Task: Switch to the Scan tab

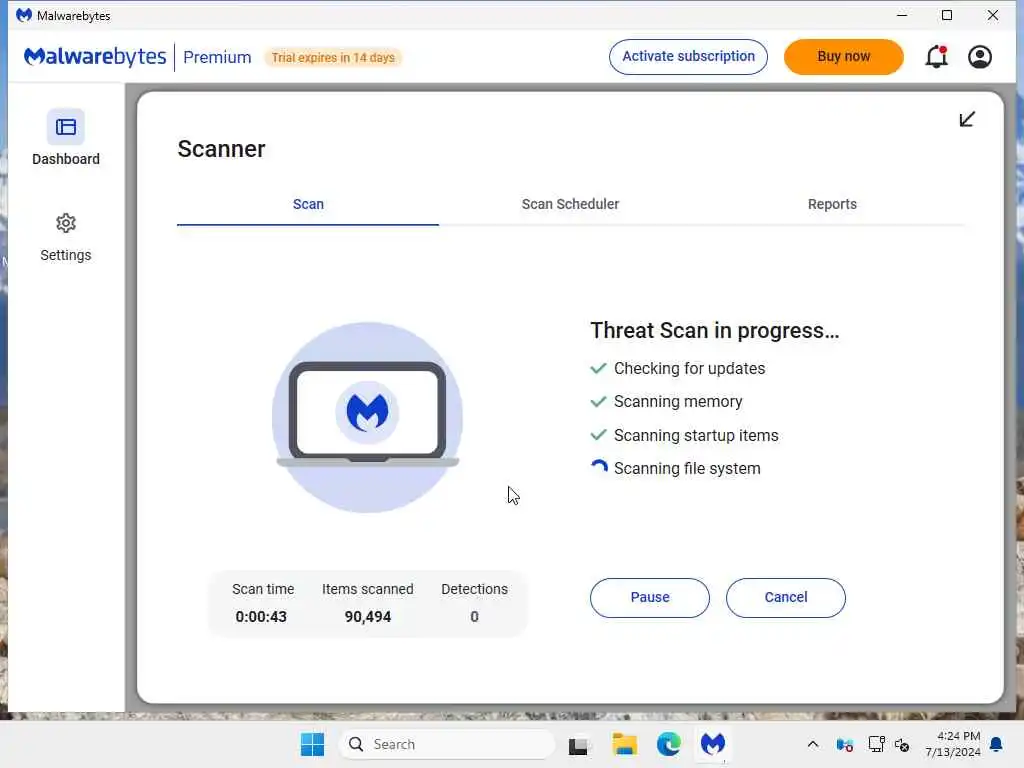Action: pos(308,204)
